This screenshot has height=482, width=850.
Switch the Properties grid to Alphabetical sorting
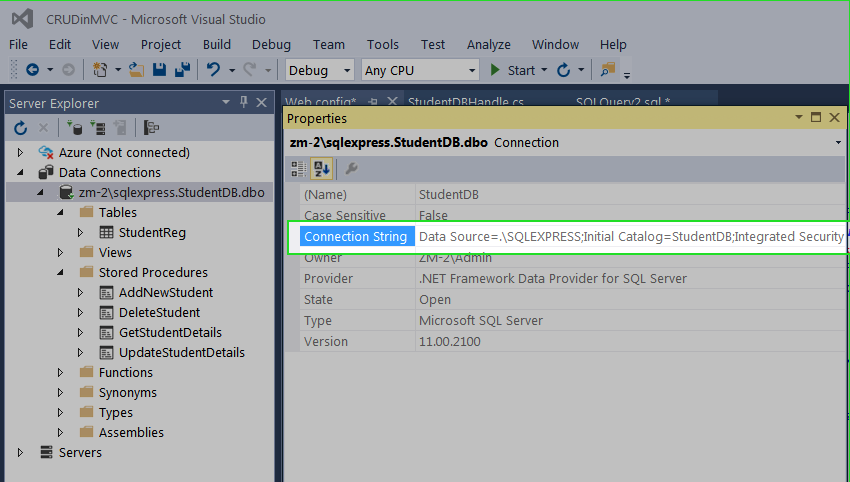pos(321,169)
